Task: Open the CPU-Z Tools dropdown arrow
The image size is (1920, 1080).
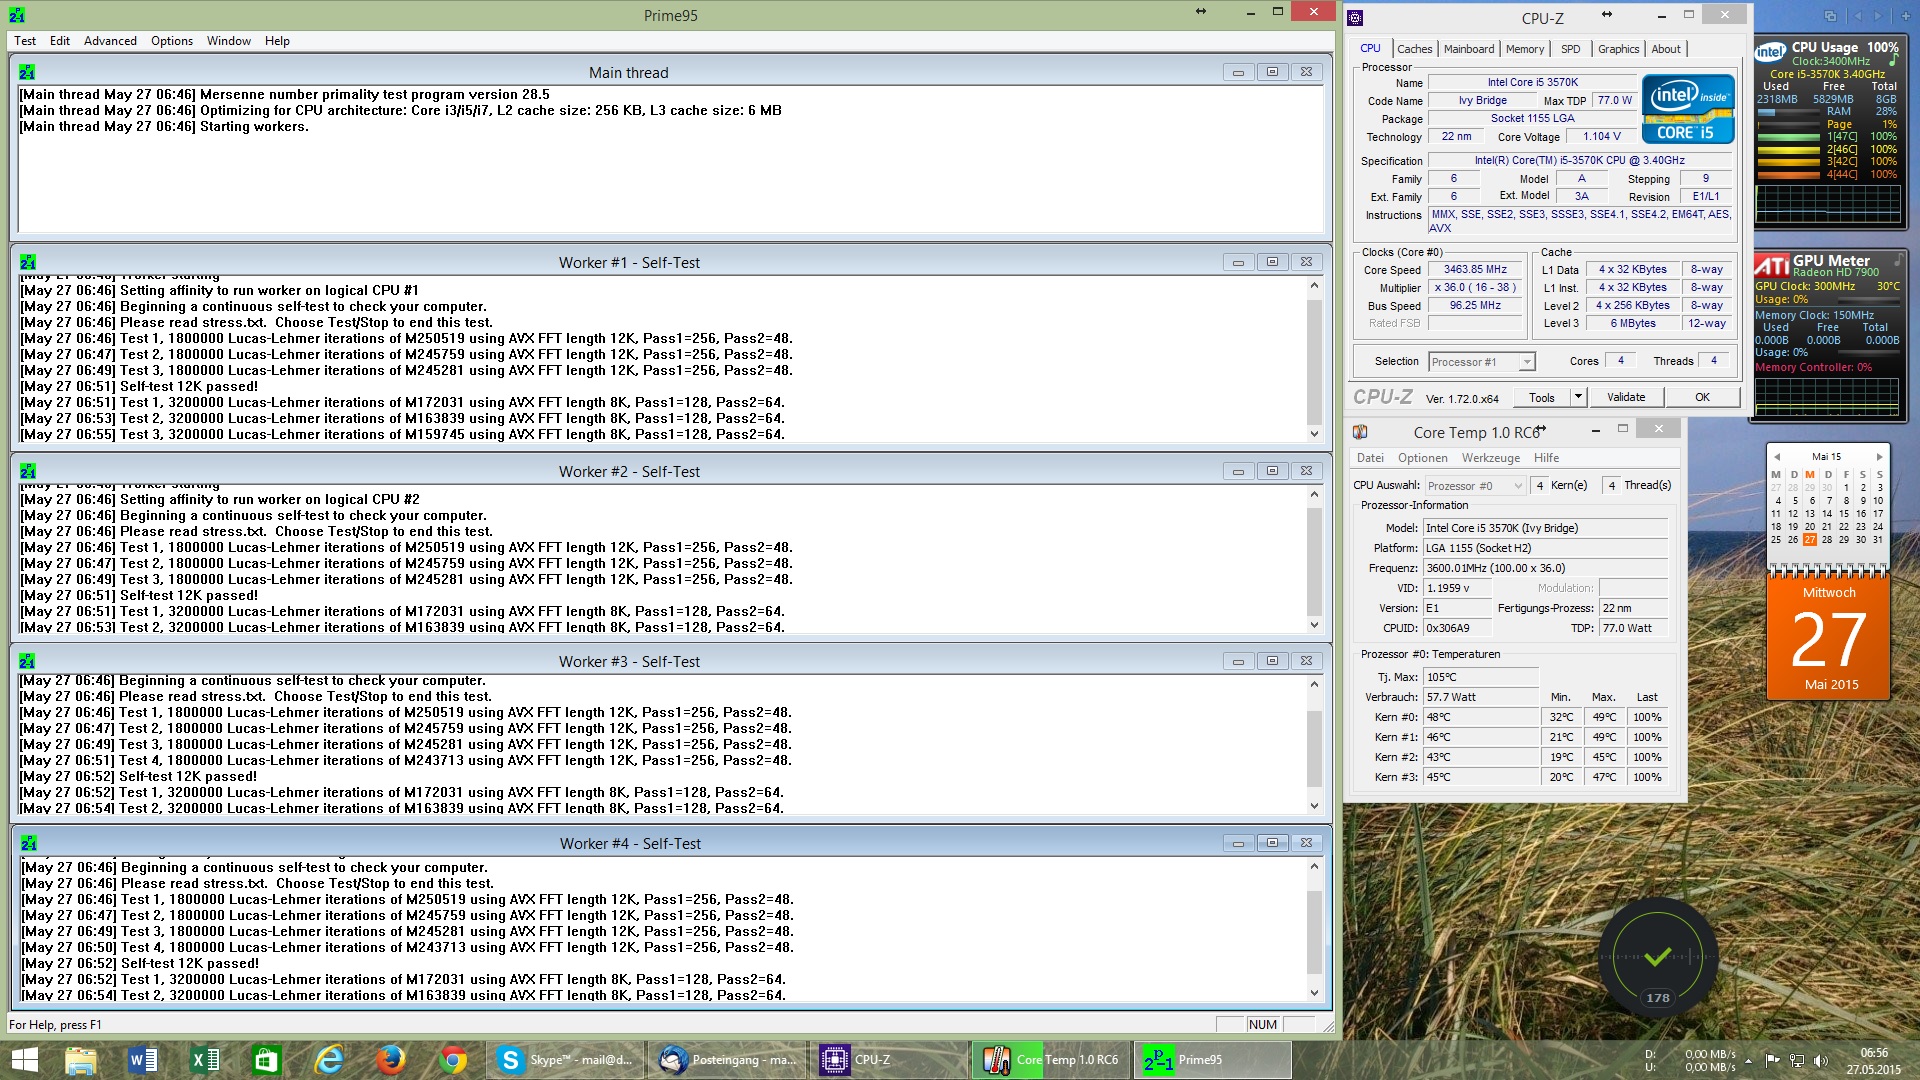Action: pos(1578,397)
